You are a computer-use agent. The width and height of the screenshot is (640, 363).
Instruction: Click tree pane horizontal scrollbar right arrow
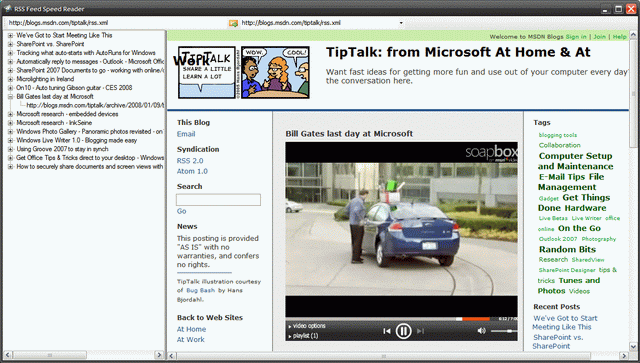159,355
